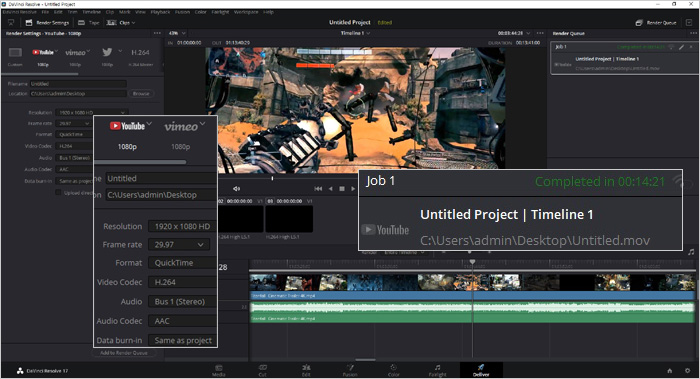Image resolution: width=700 pixels, height=379 pixels.
Task: Stop viewer playback
Action: (x=342, y=189)
